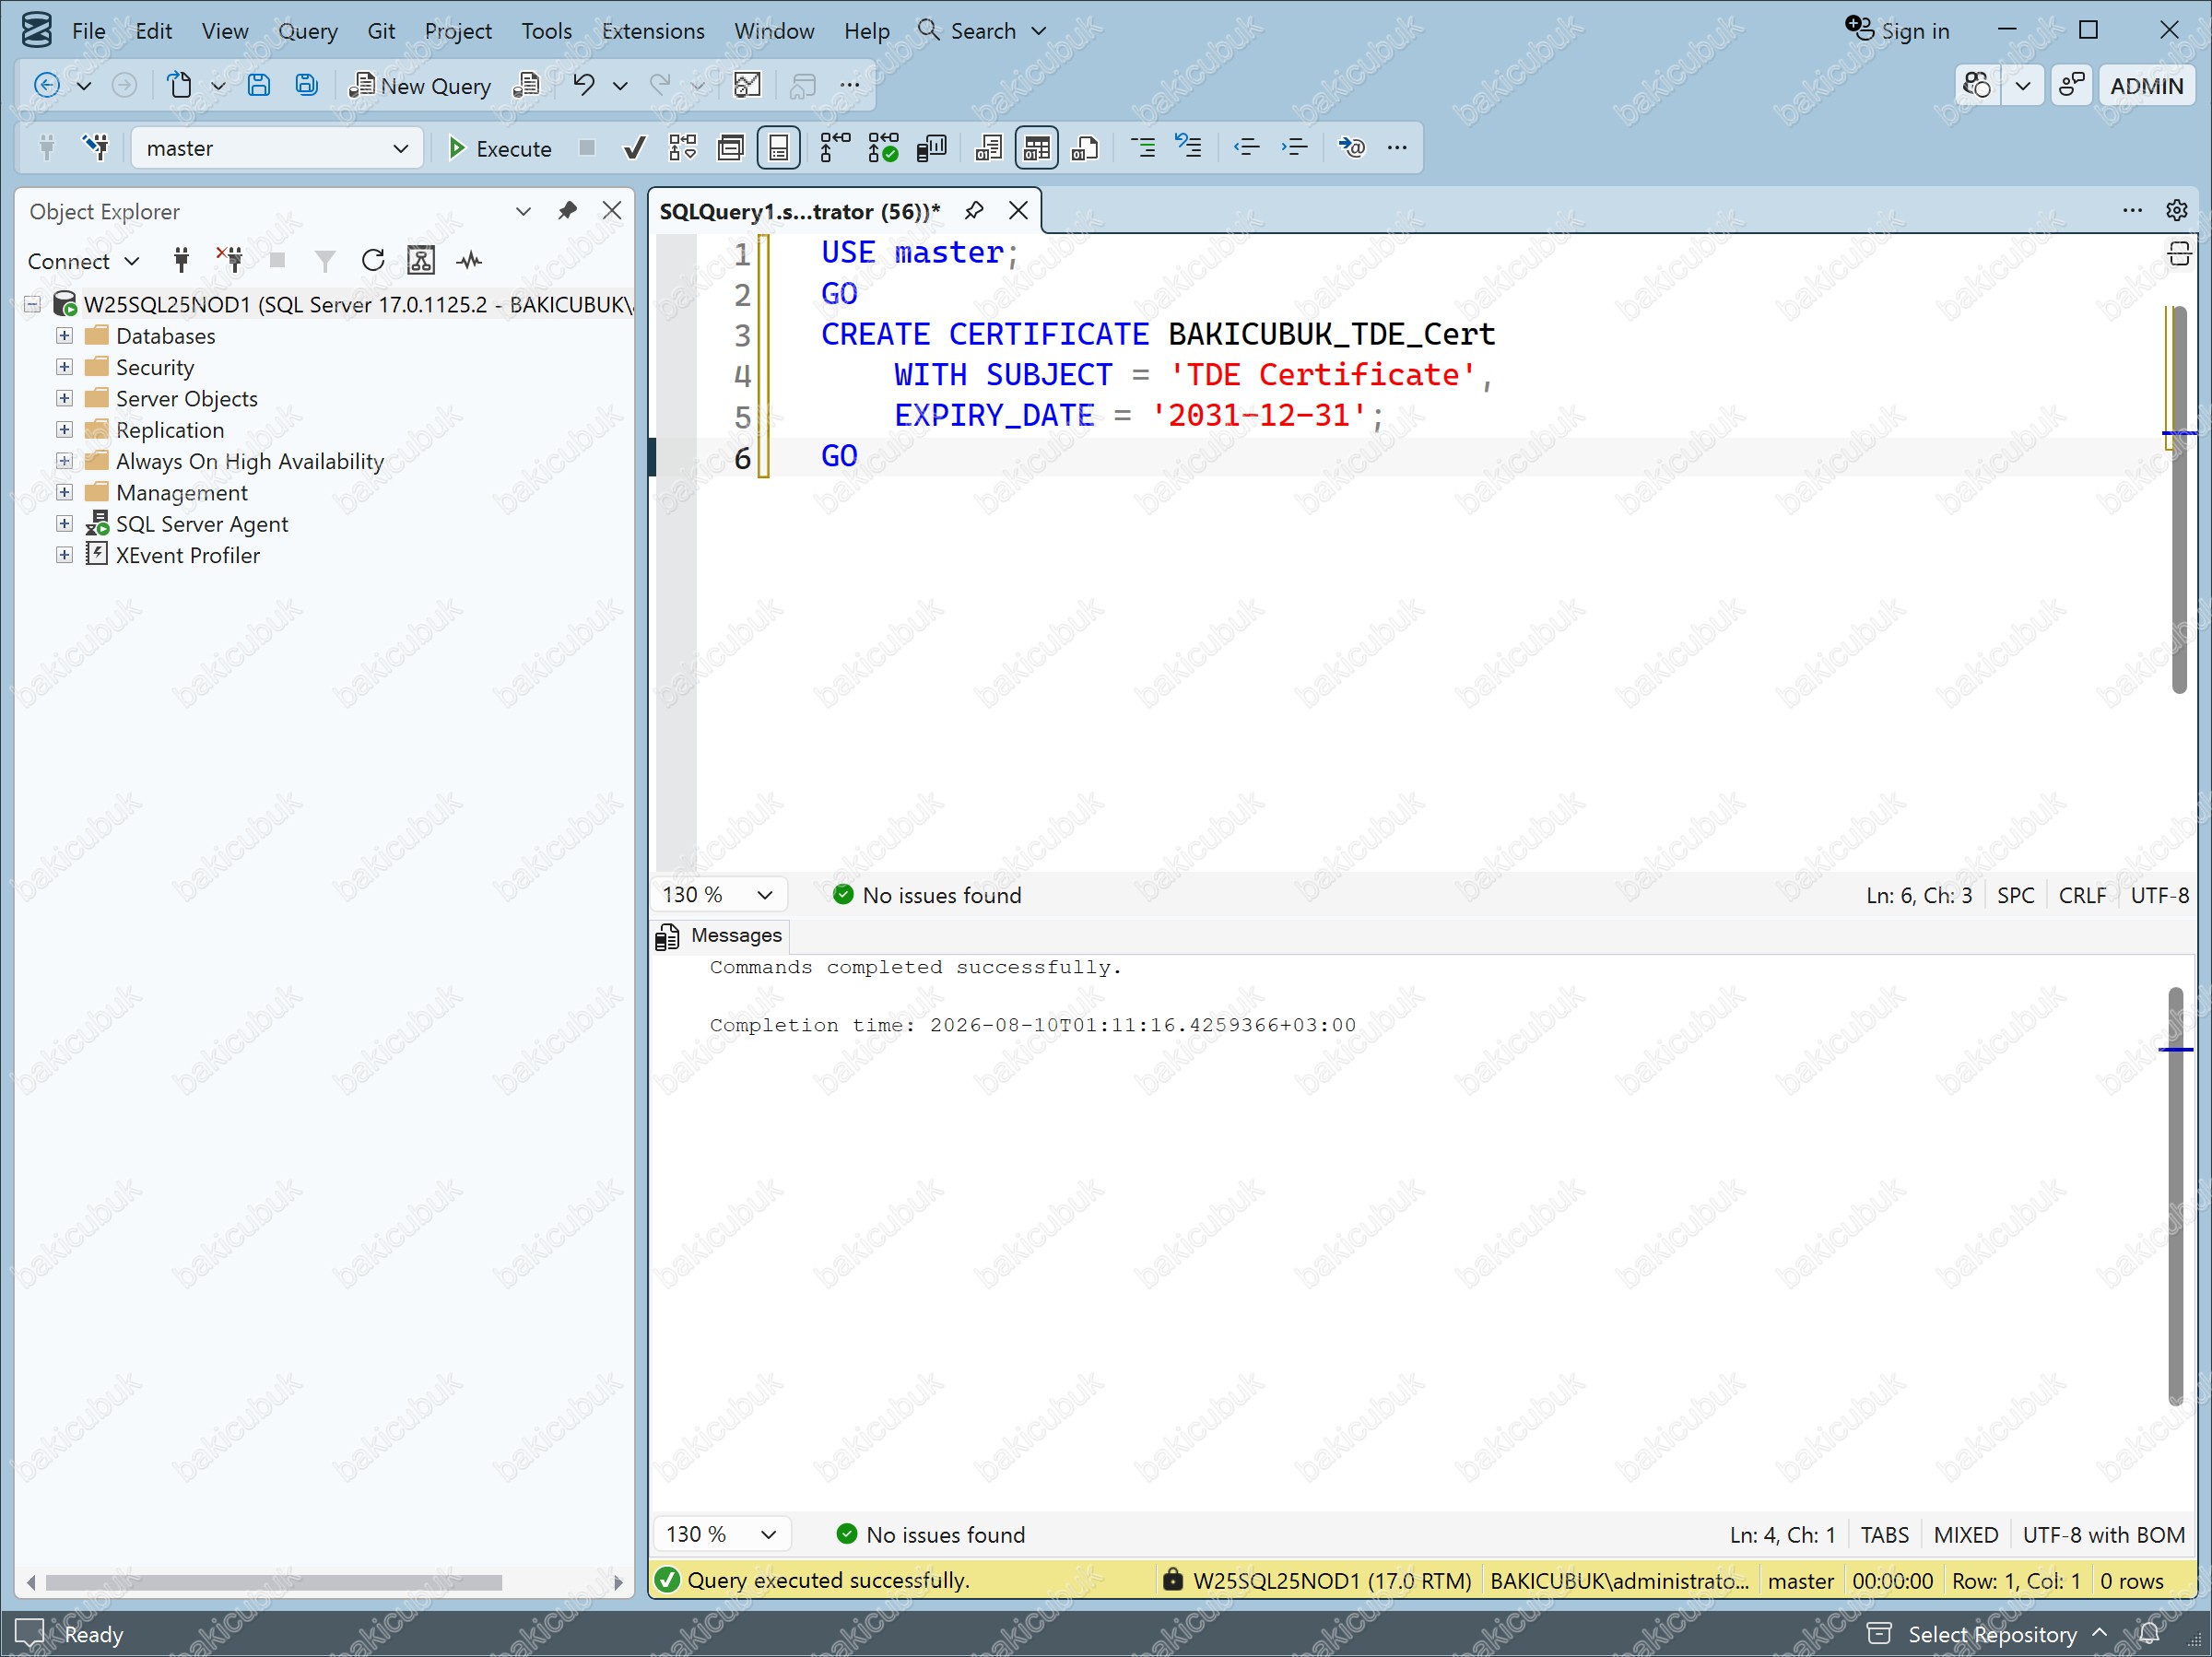Toggle Include Client Statistics
2212x1657 pixels.
(931, 148)
